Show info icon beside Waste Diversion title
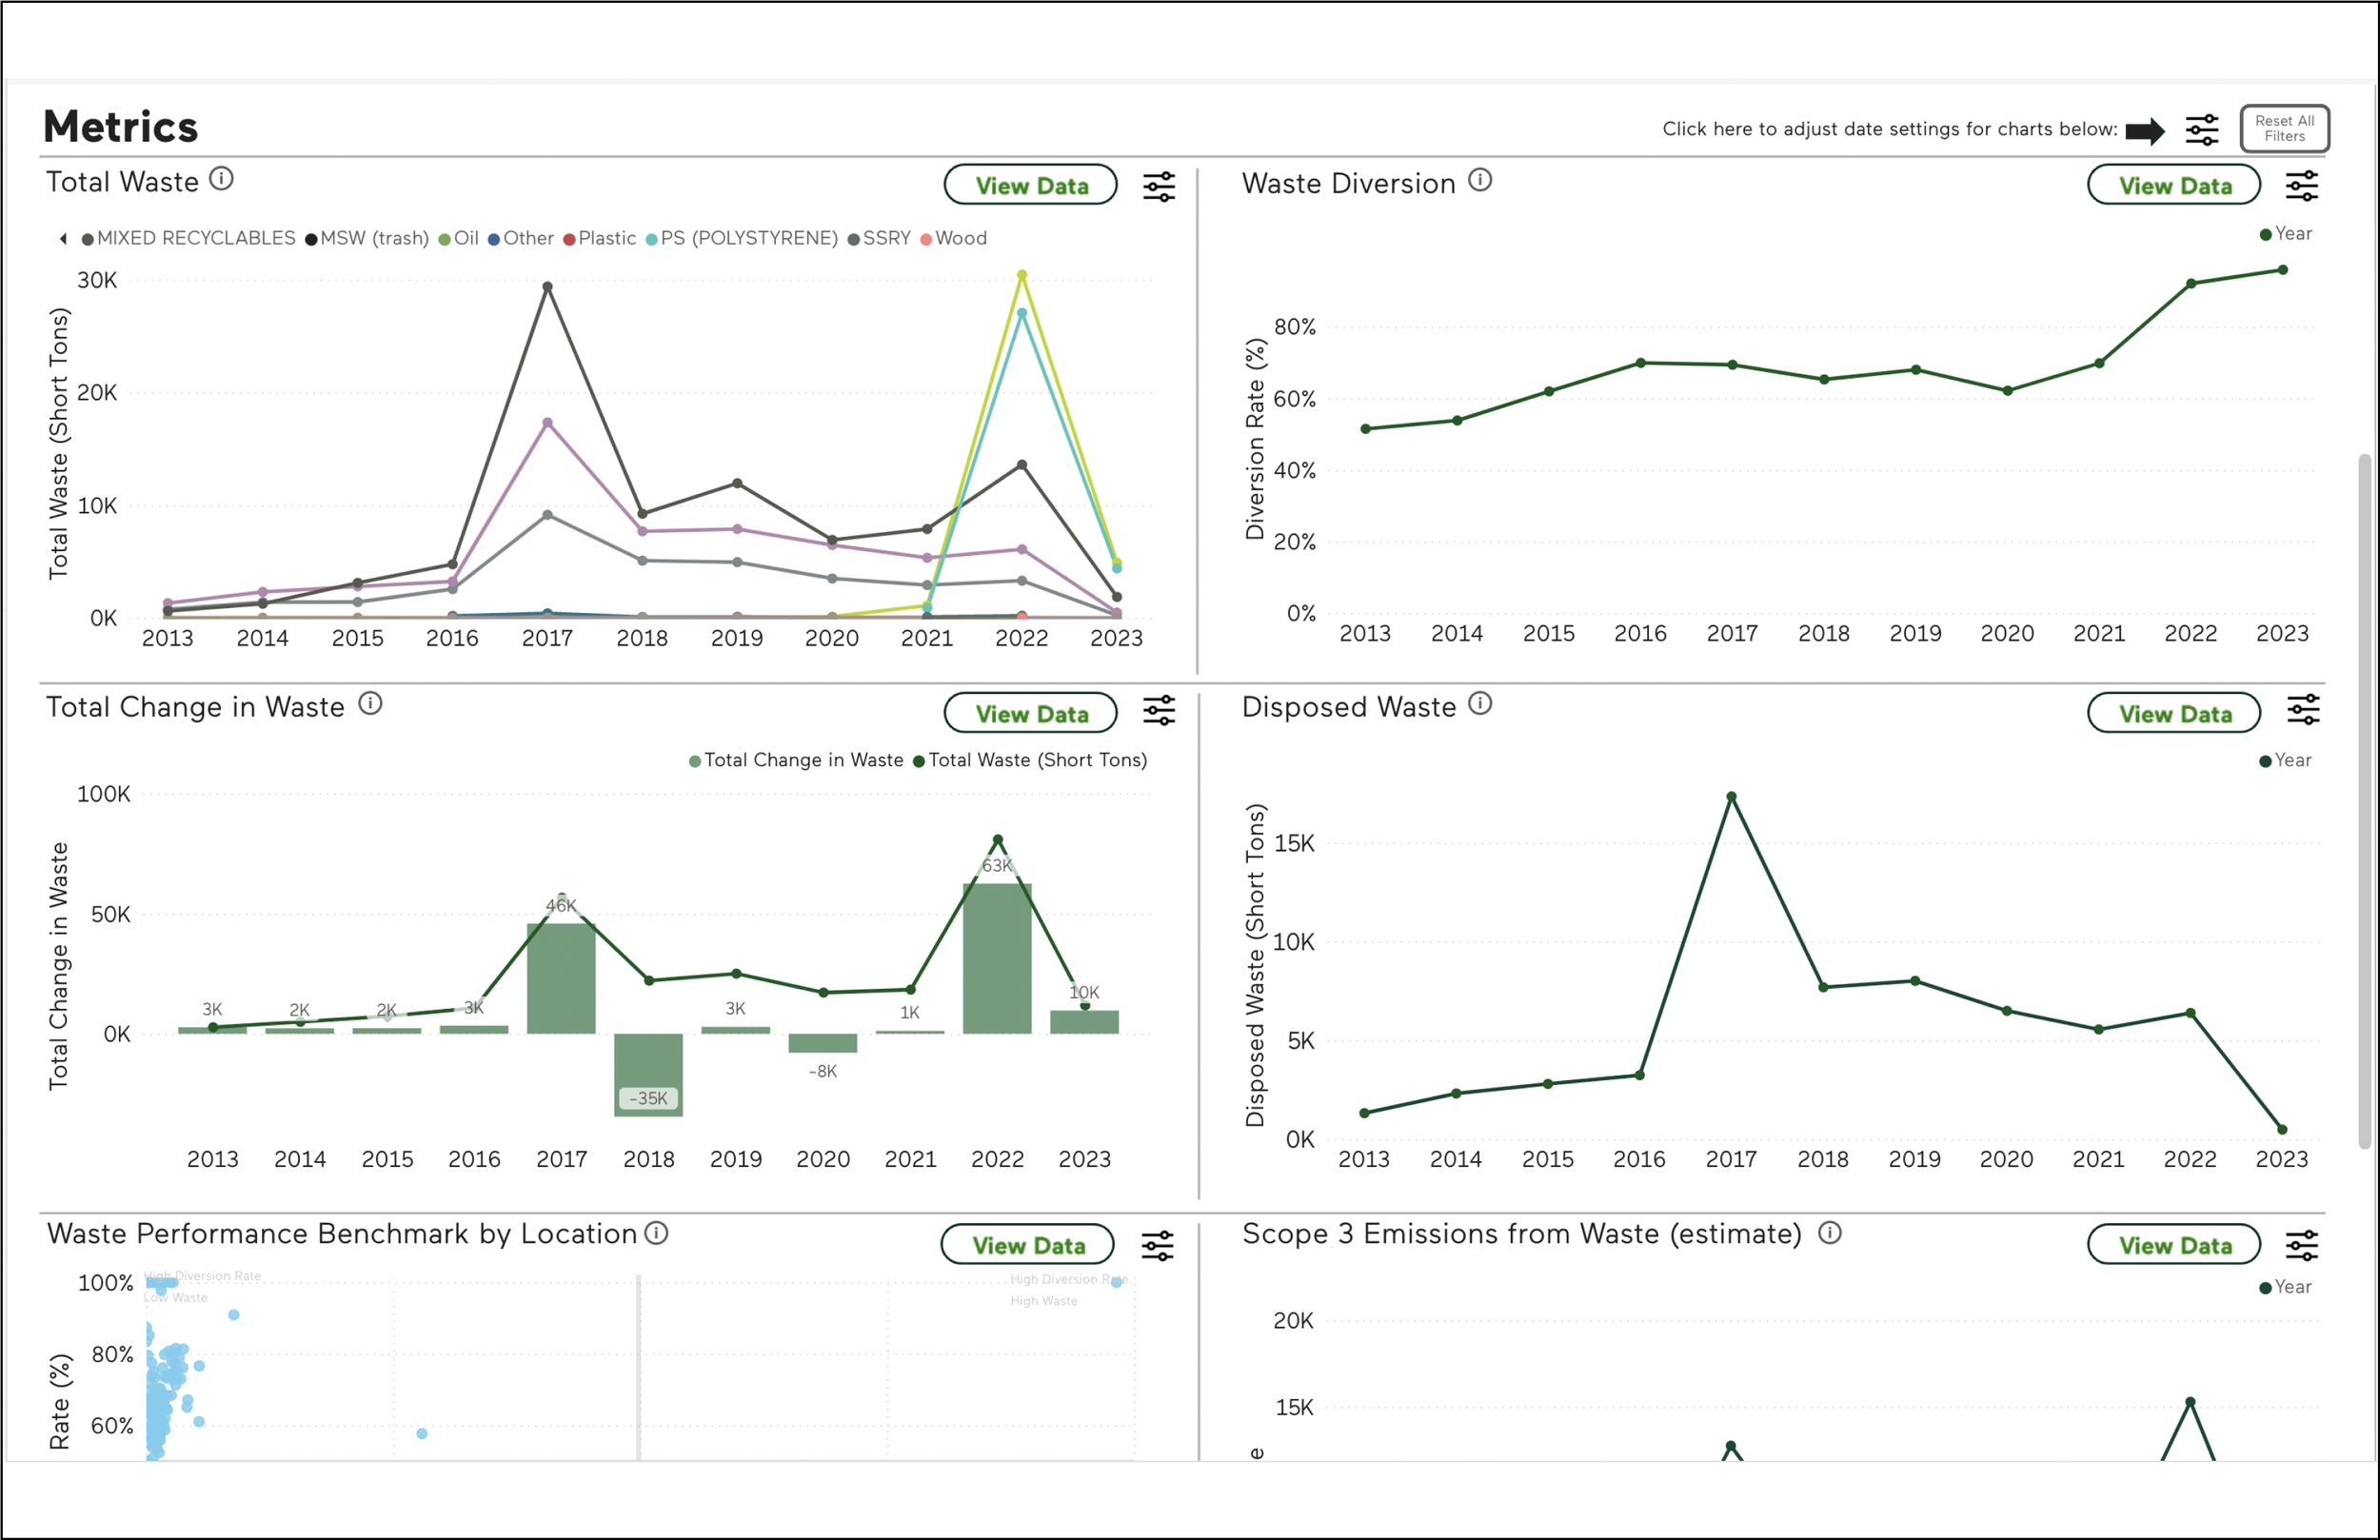This screenshot has width=2380, height=1540. pyautogui.click(x=1480, y=180)
